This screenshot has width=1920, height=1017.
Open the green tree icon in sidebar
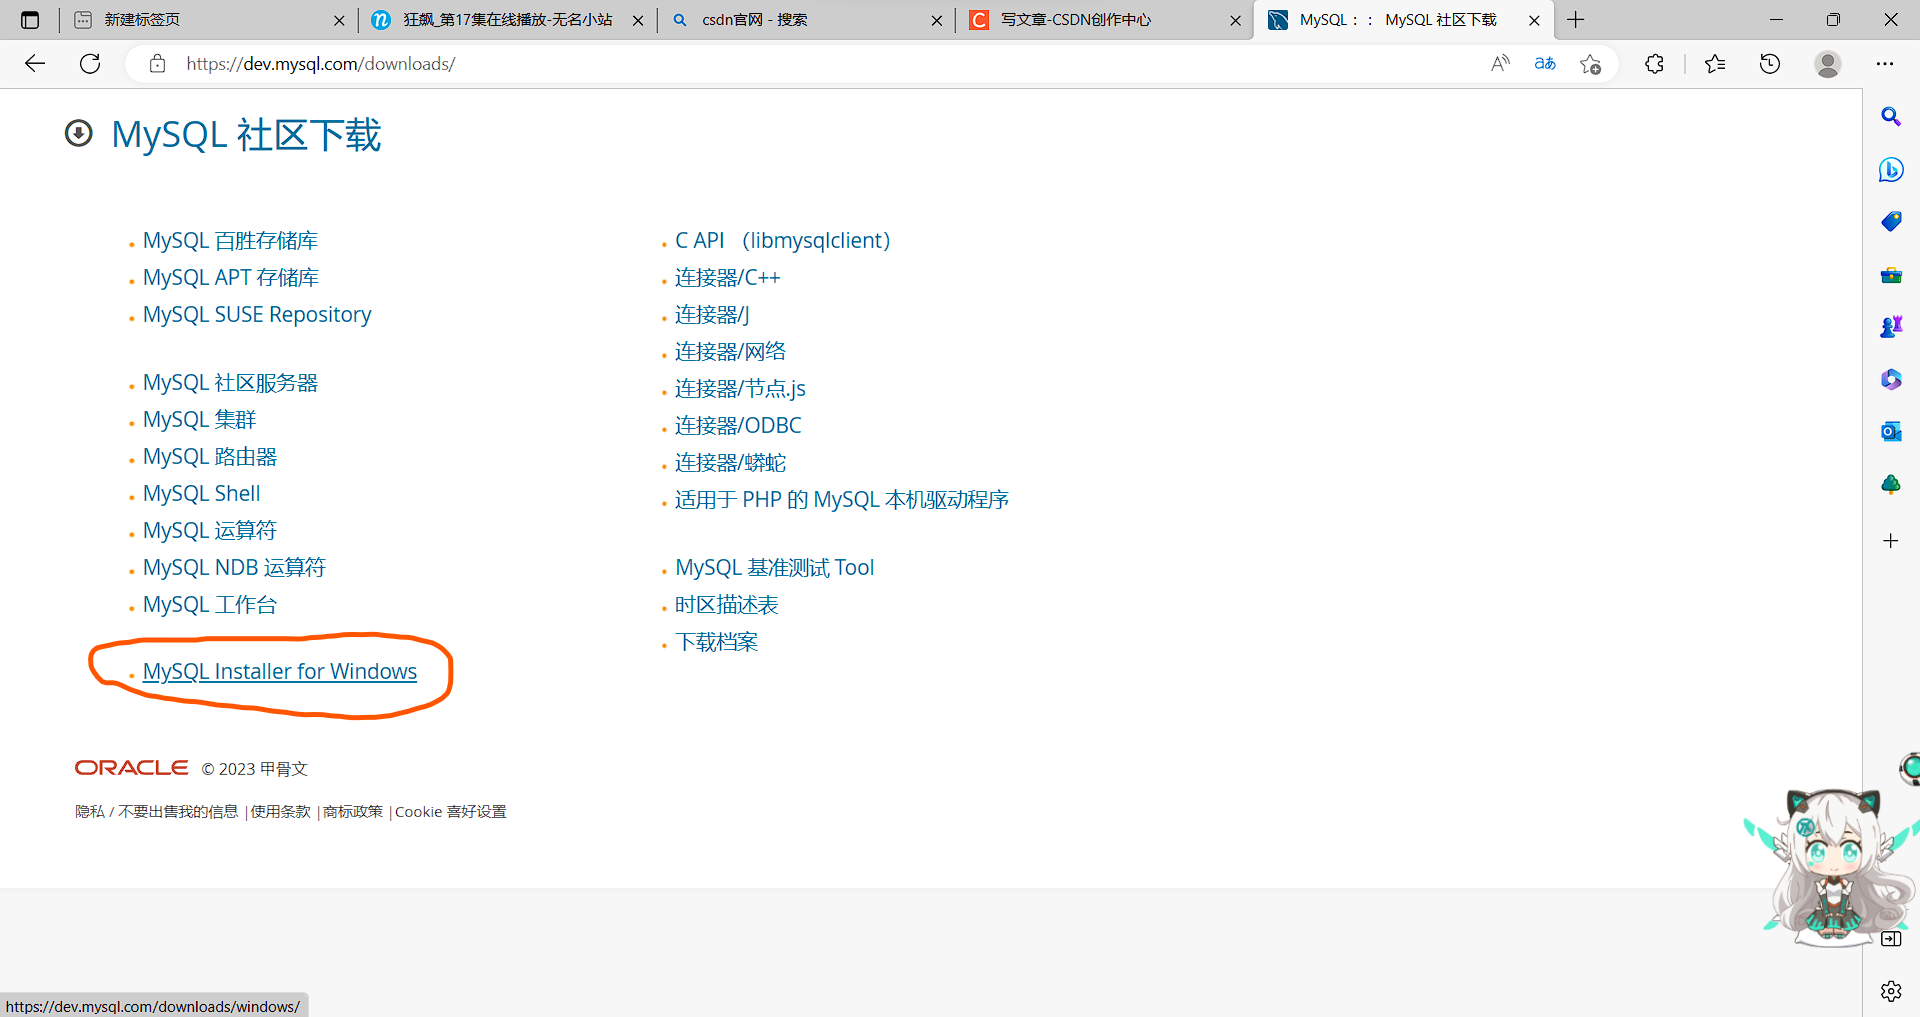point(1891,485)
